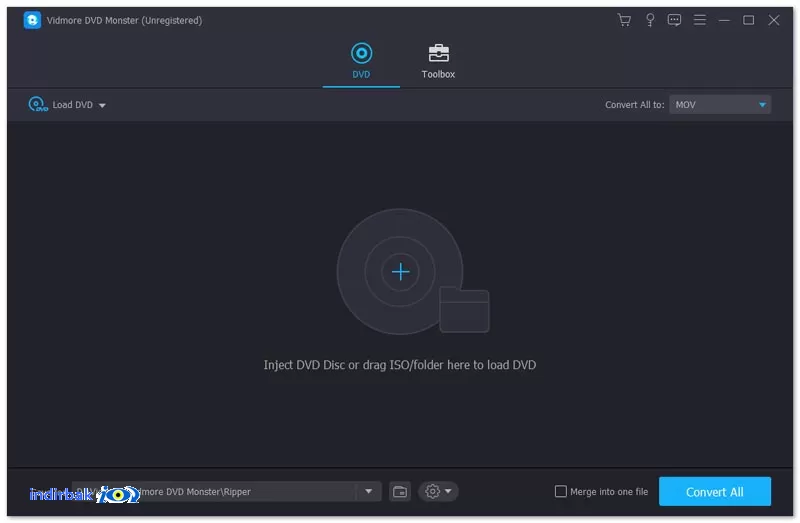Viewport: 800px width, 523px height.
Task: Open the Convert All to MOV dropdown
Action: tap(720, 105)
